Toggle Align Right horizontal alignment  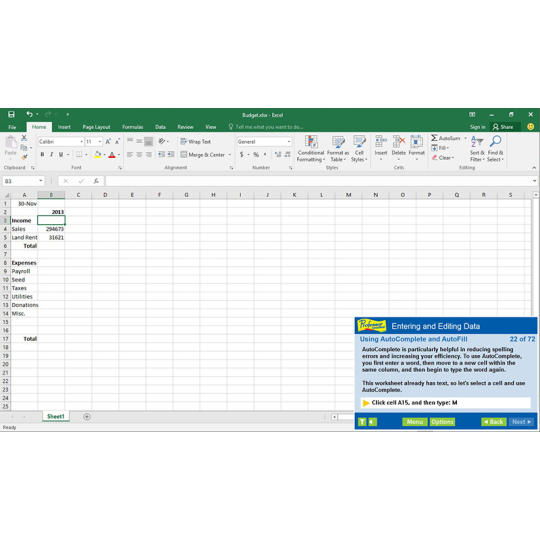coord(149,155)
